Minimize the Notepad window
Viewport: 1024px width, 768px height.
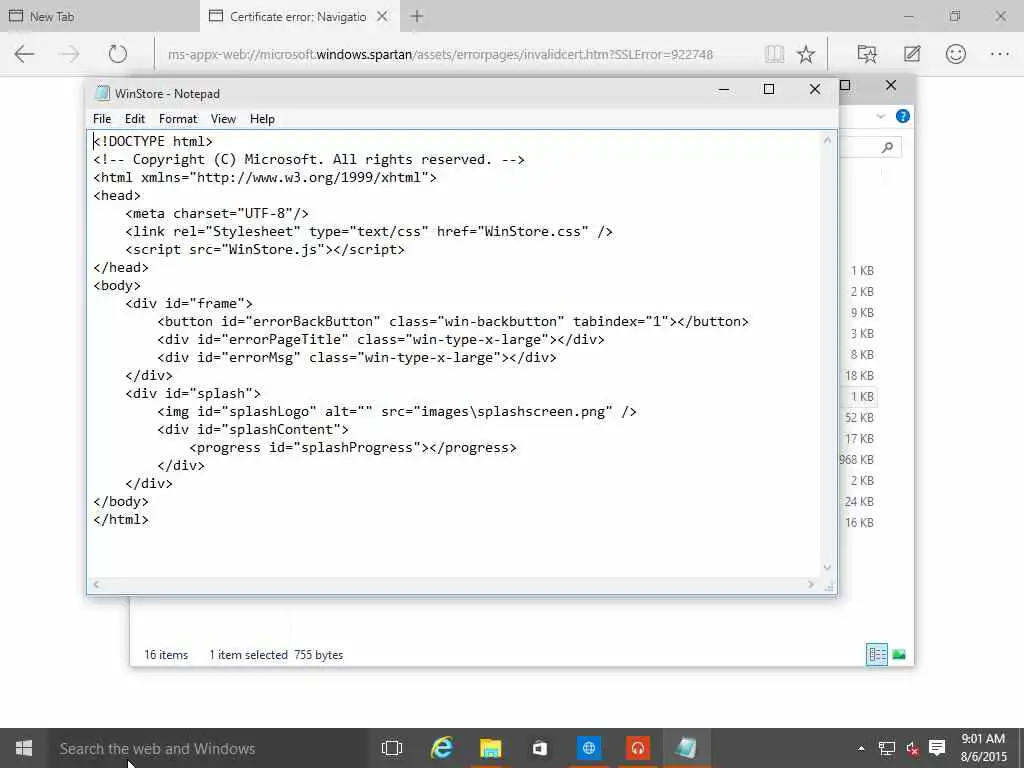(x=724, y=89)
